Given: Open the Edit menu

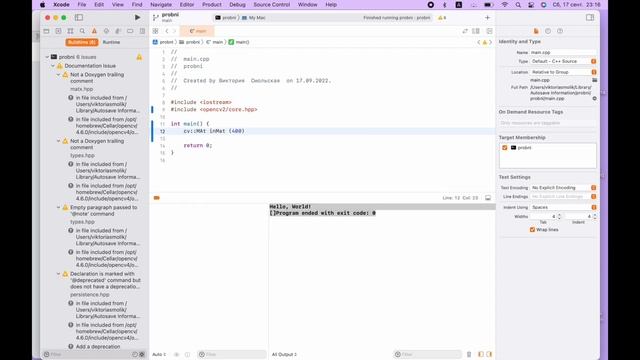Looking at the screenshot, I should coord(99,4).
